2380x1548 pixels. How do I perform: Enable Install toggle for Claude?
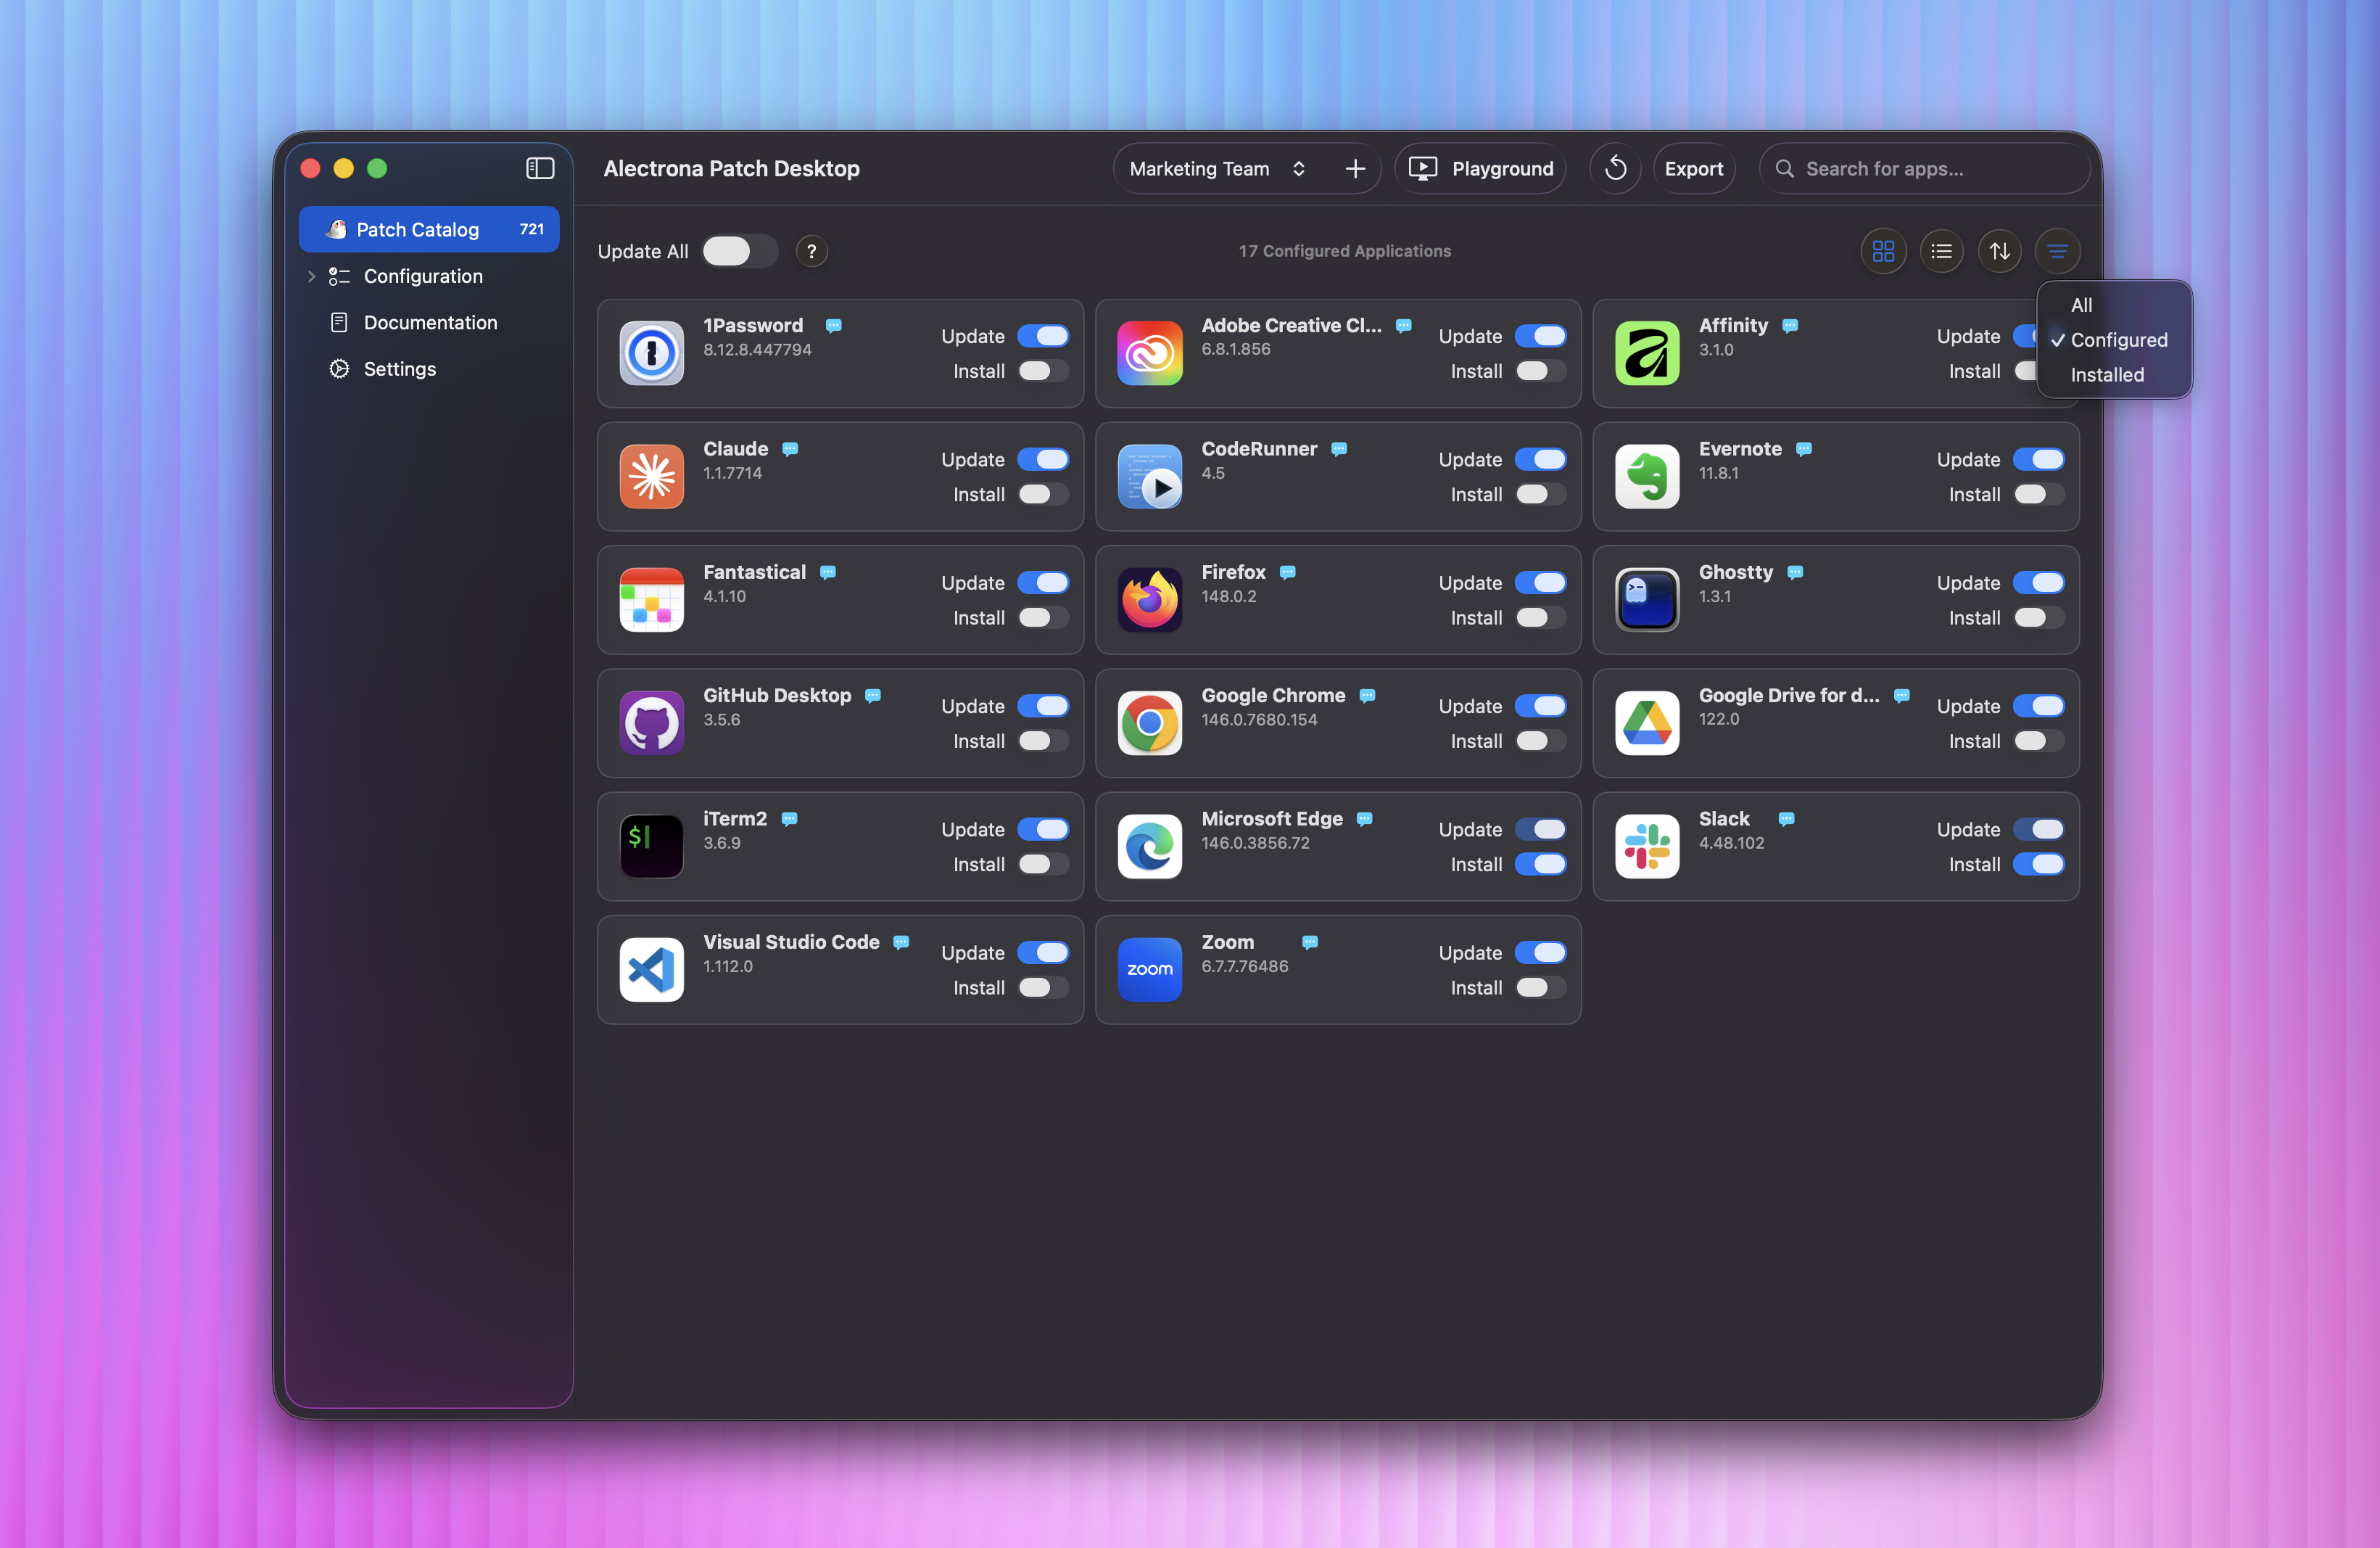pyautogui.click(x=1042, y=494)
